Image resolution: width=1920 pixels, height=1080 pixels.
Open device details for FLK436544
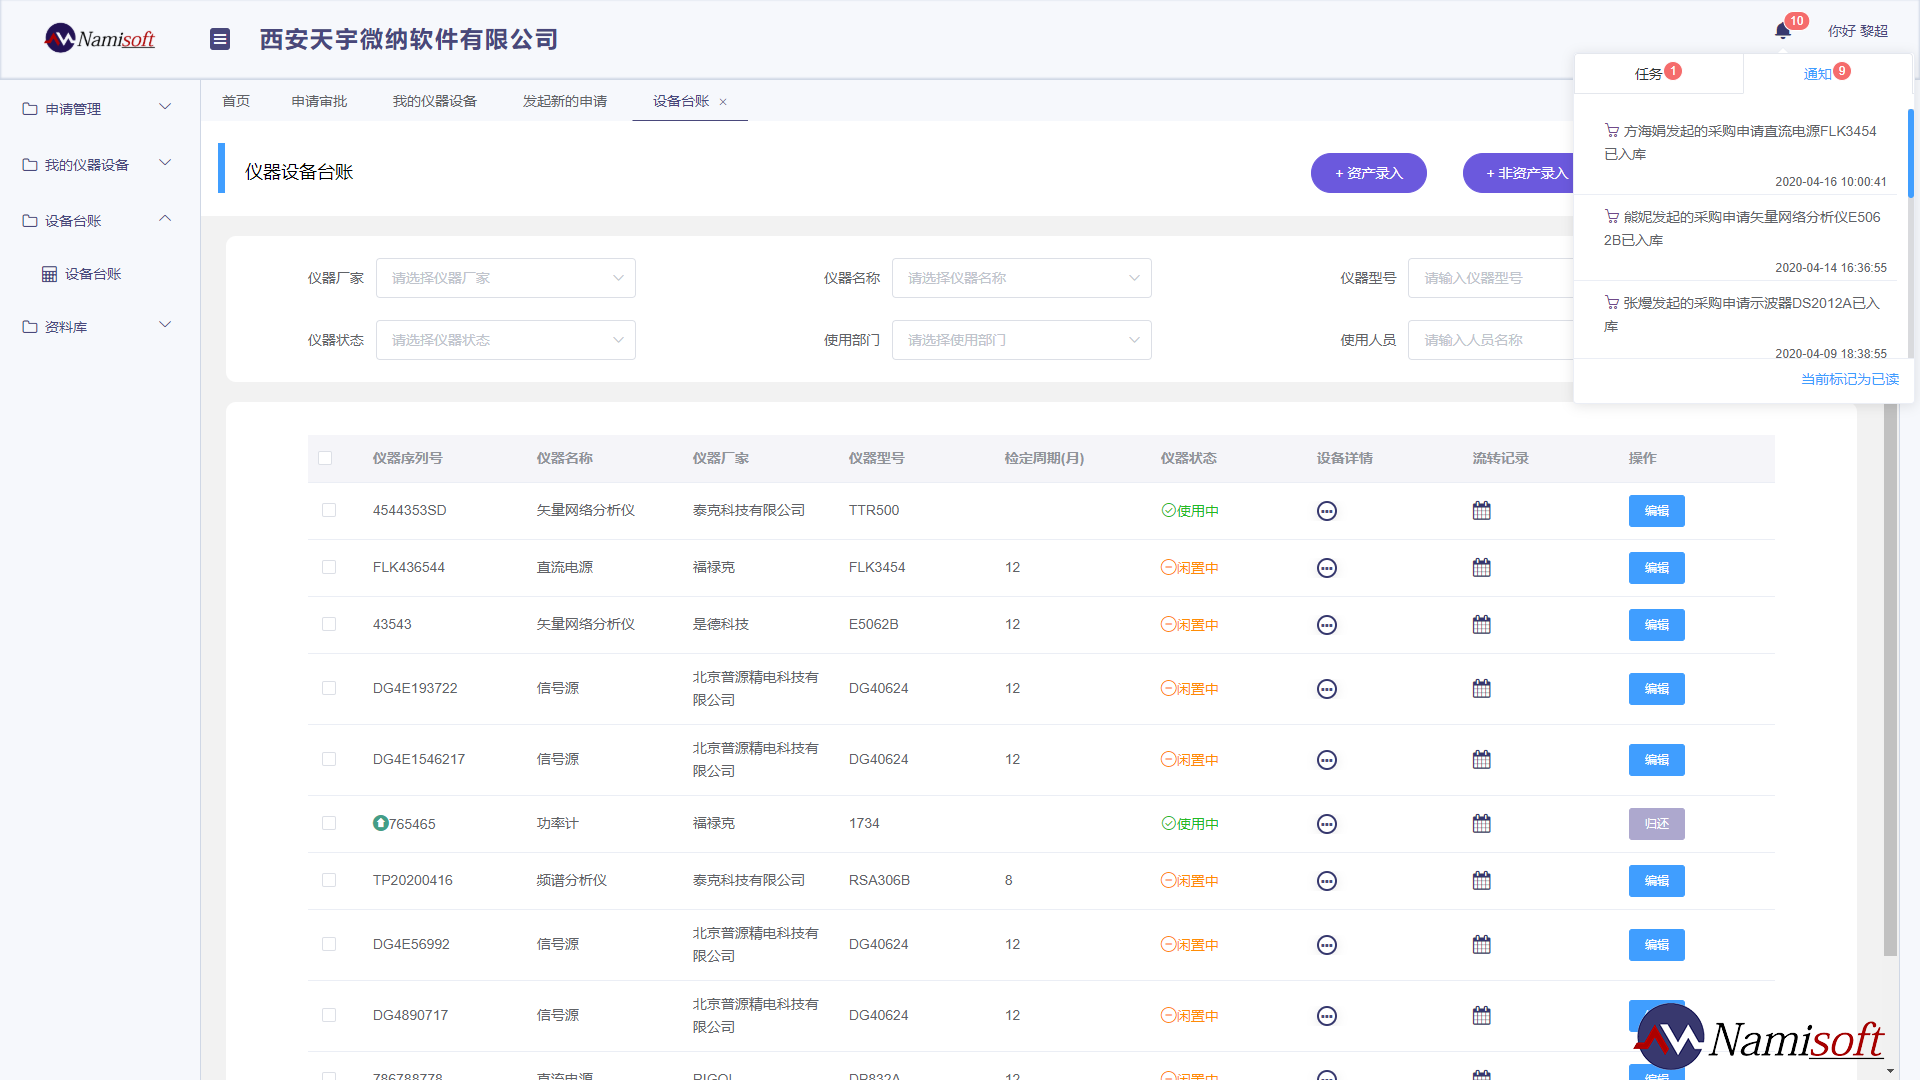pos(1327,568)
